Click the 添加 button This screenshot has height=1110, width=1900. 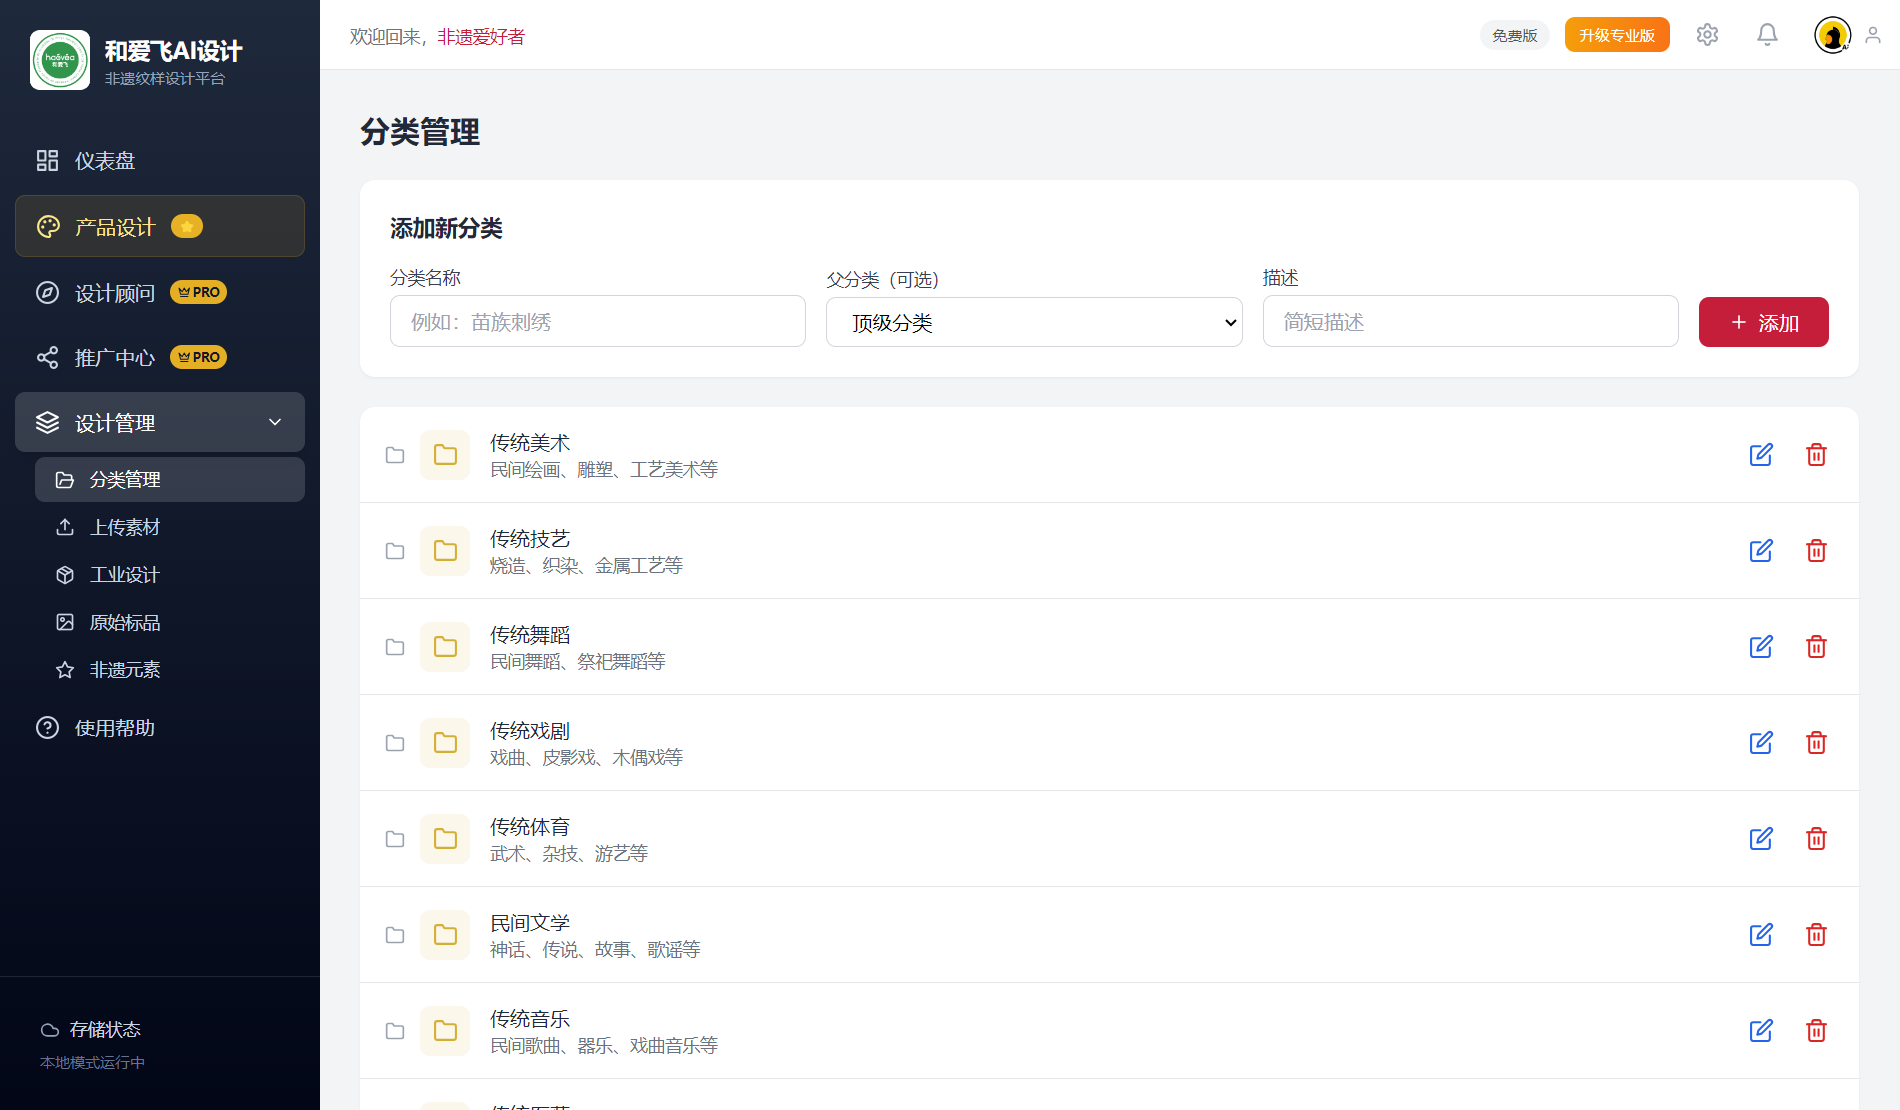pyautogui.click(x=1763, y=322)
